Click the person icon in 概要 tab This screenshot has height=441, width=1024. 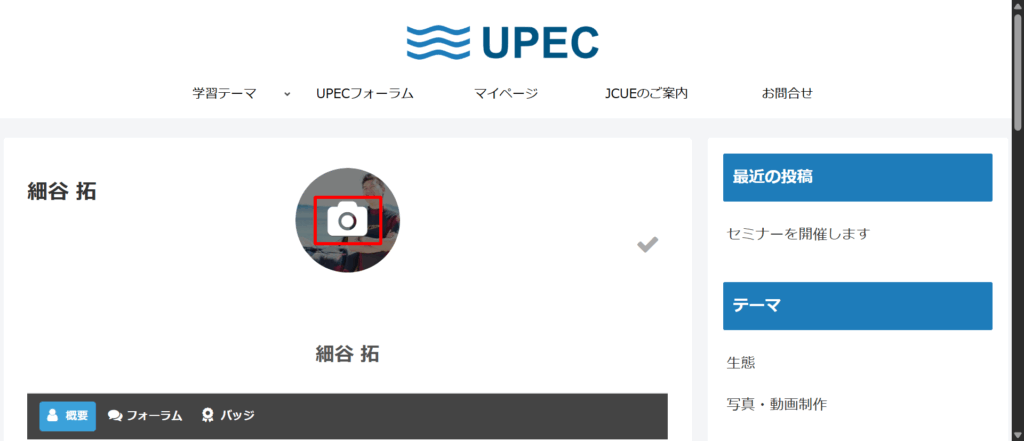pos(53,416)
